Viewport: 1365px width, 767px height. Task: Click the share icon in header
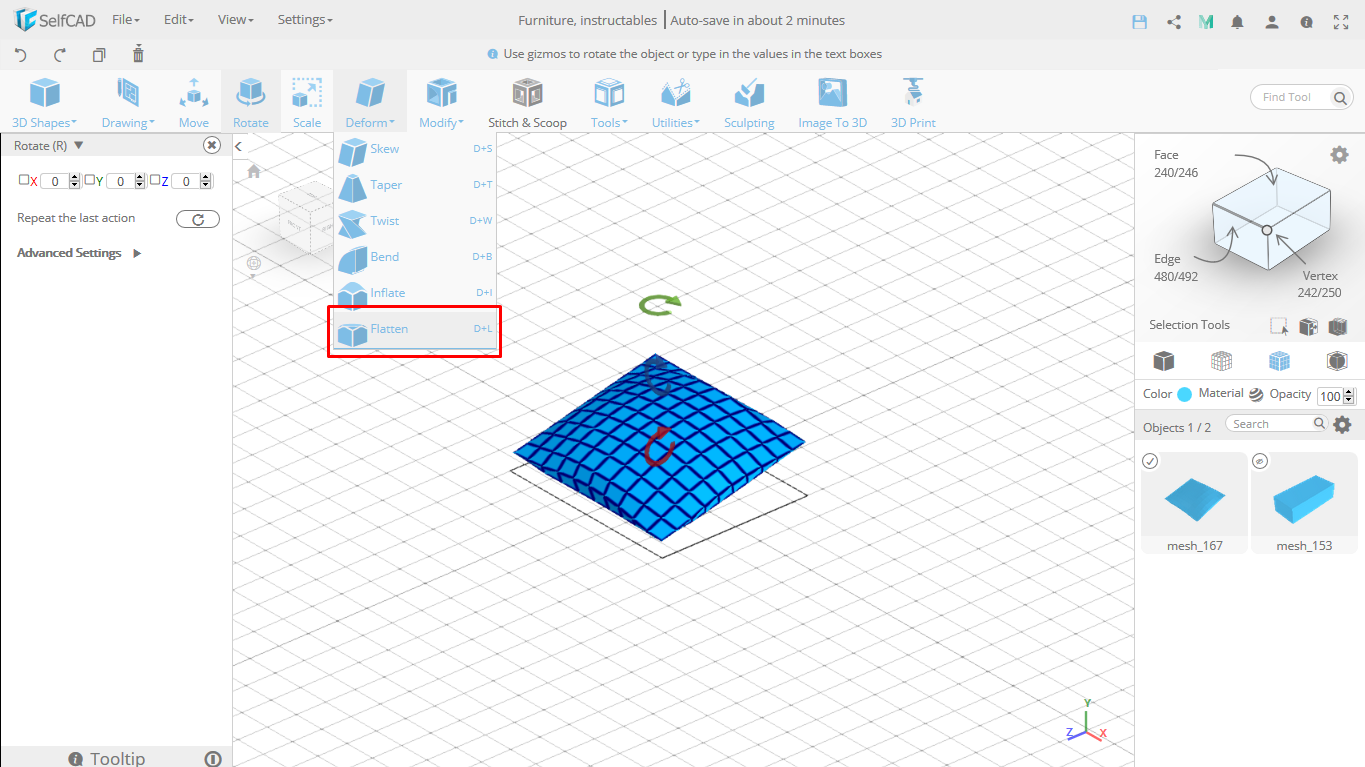pos(1174,21)
